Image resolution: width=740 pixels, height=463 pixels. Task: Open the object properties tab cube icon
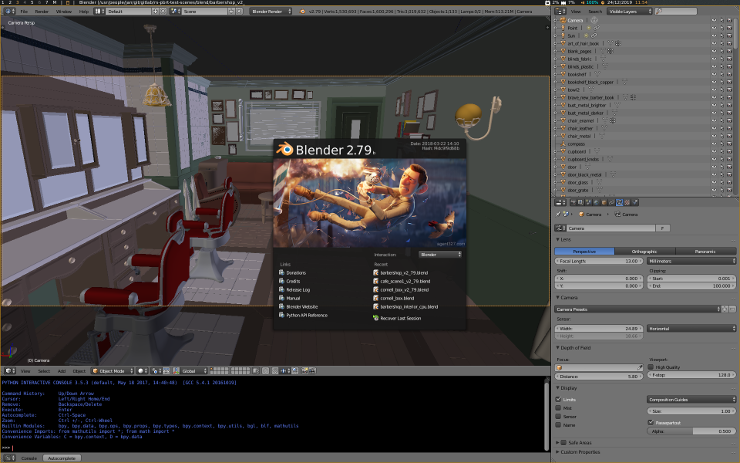click(604, 202)
